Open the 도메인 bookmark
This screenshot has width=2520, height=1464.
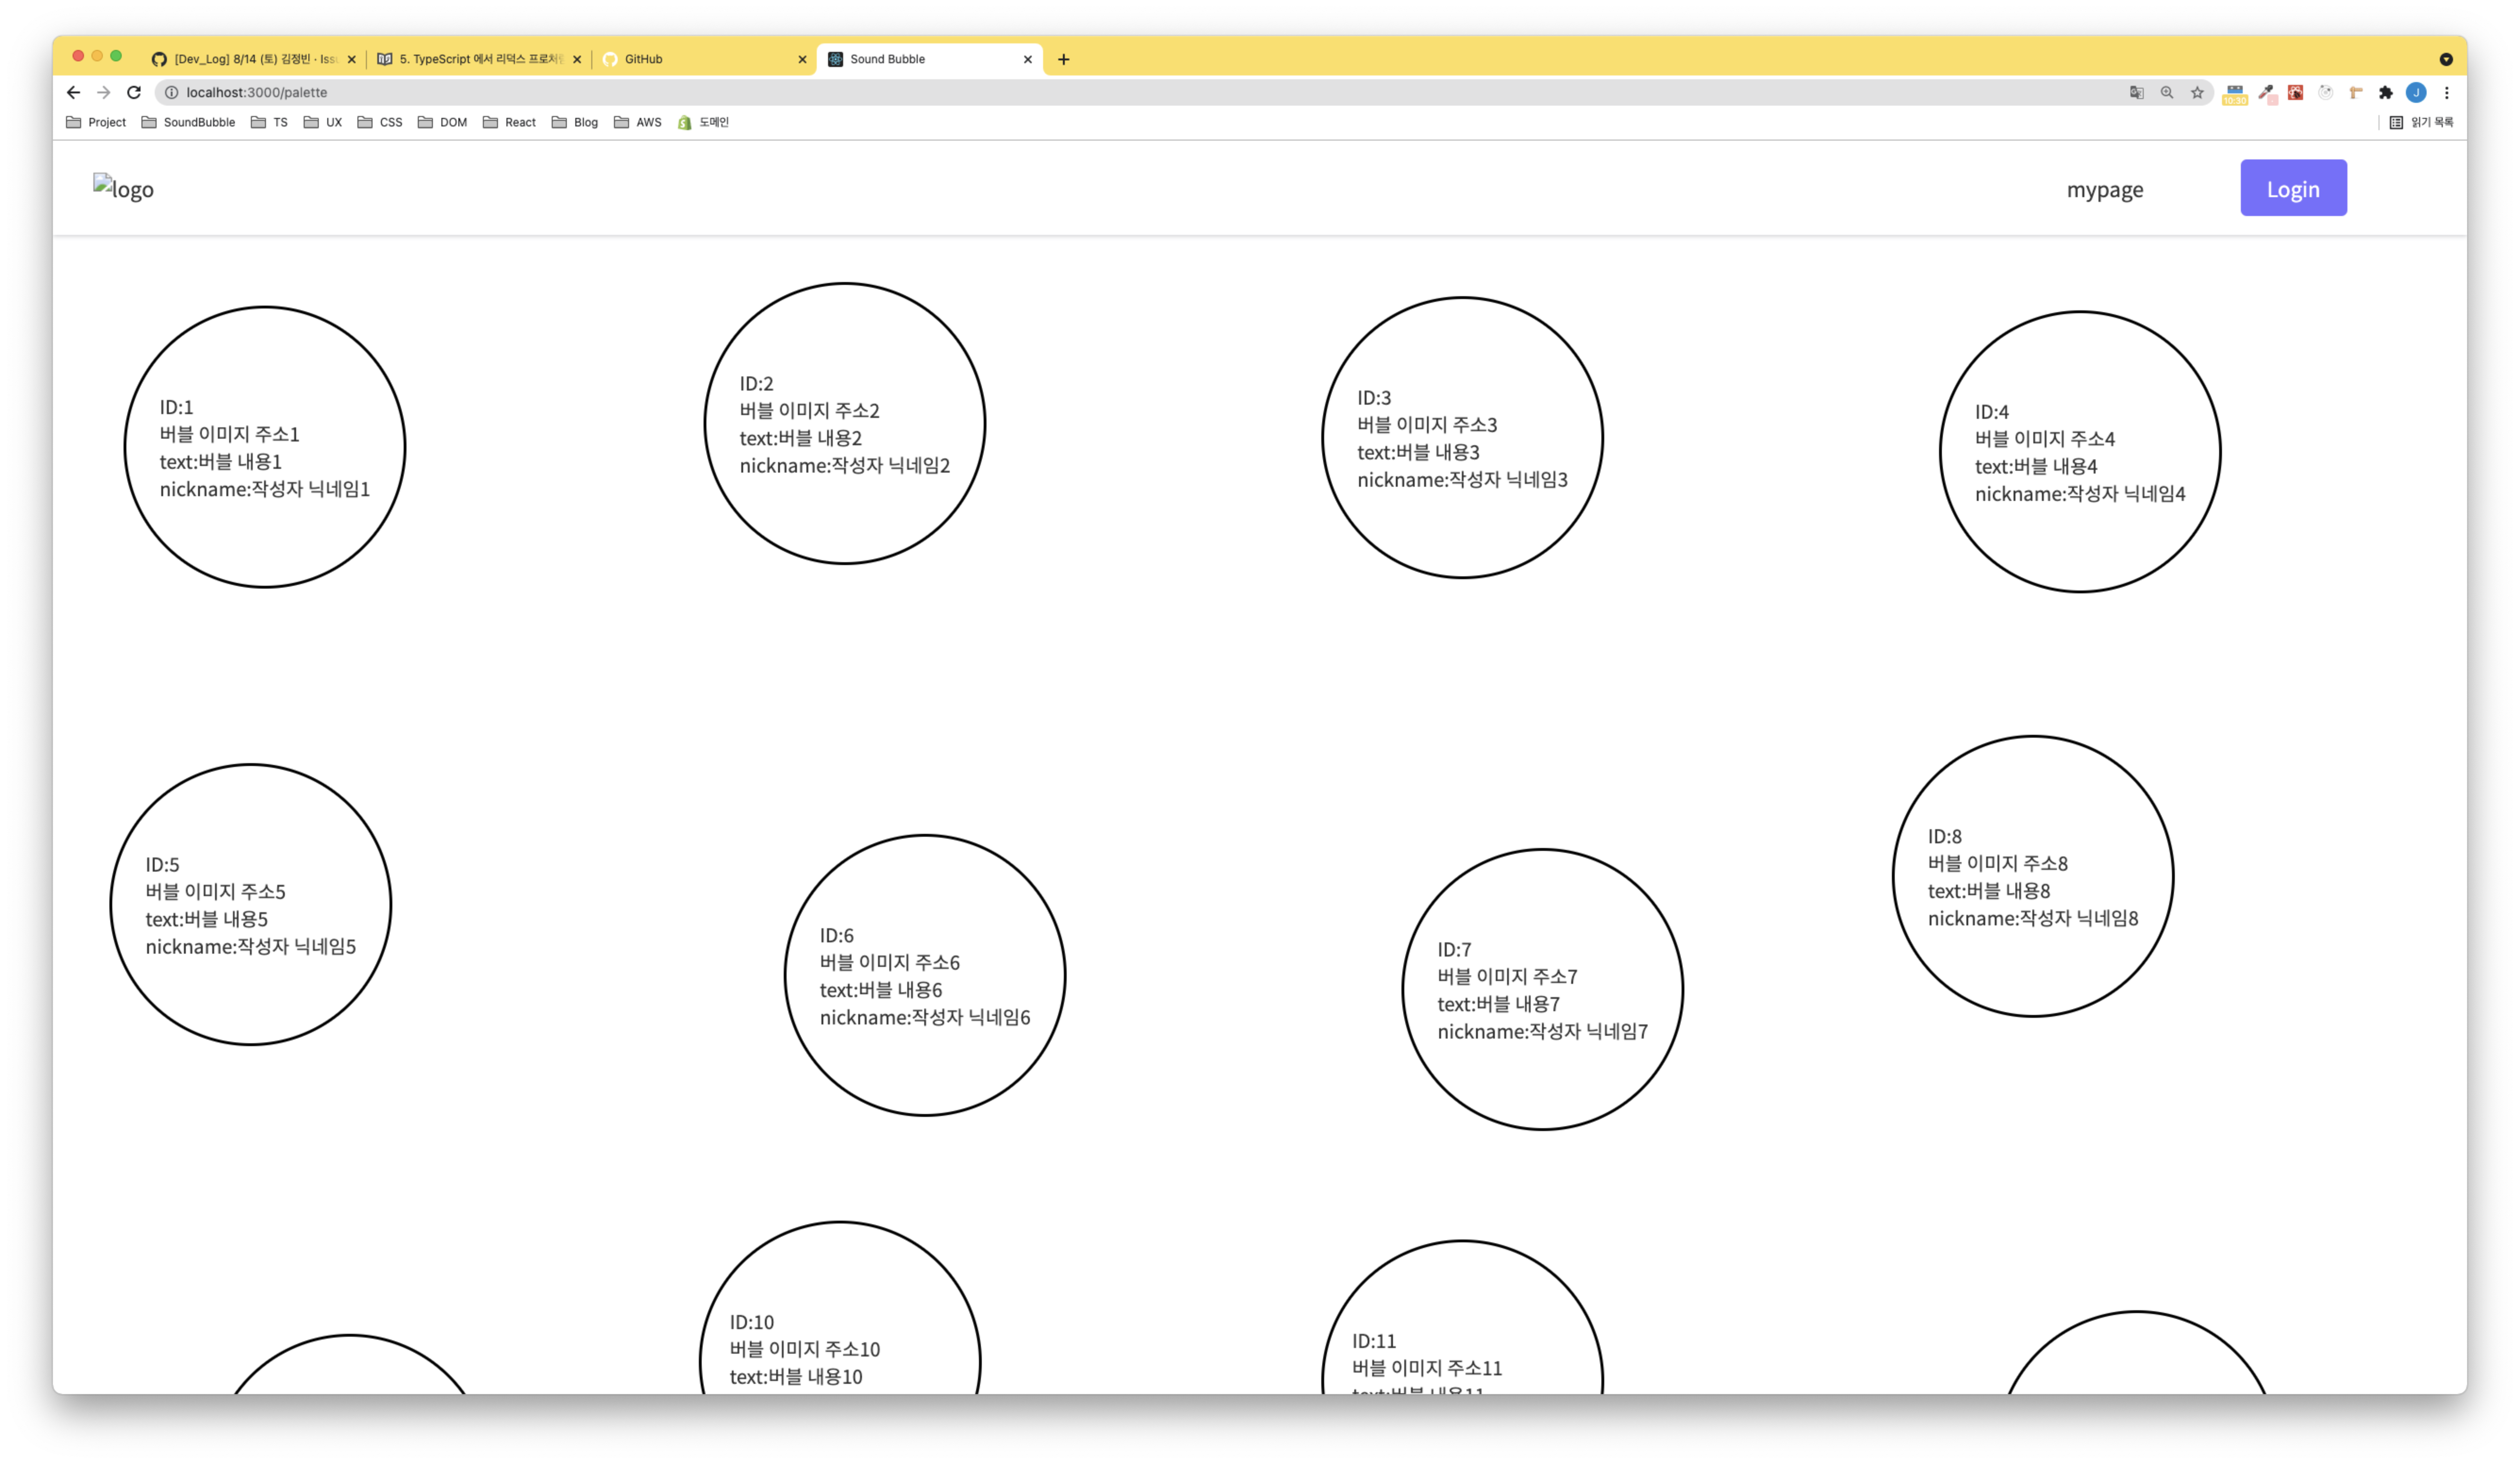point(704,122)
